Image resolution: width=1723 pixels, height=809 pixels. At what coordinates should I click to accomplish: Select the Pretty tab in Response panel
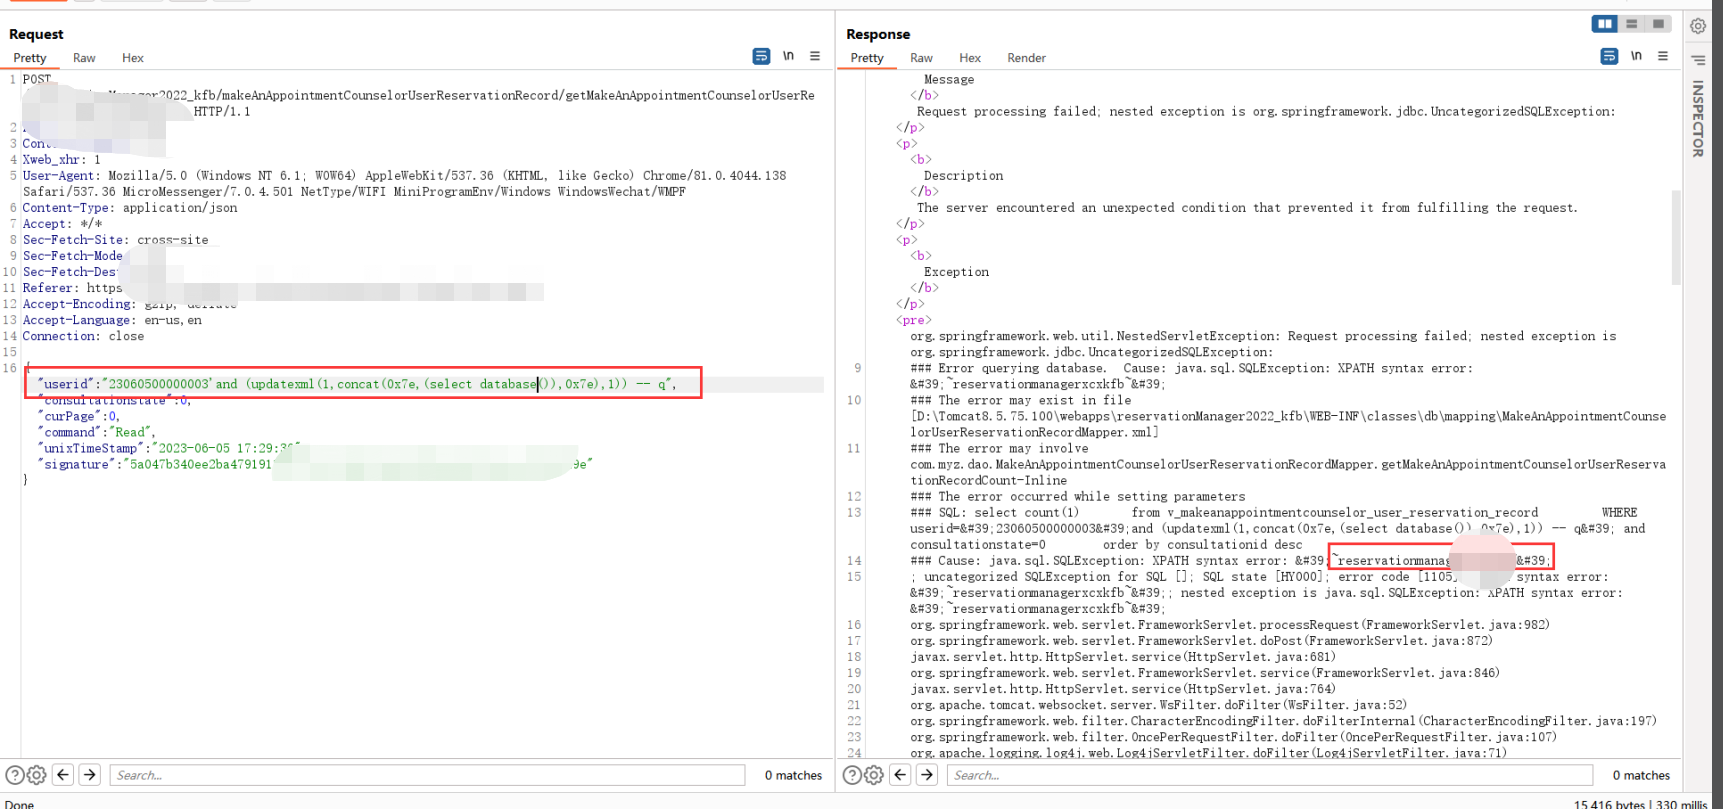[867, 58]
